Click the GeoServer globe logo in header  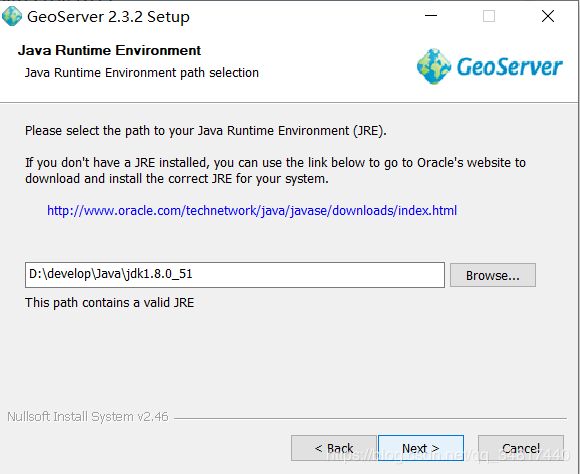pyautogui.click(x=434, y=67)
